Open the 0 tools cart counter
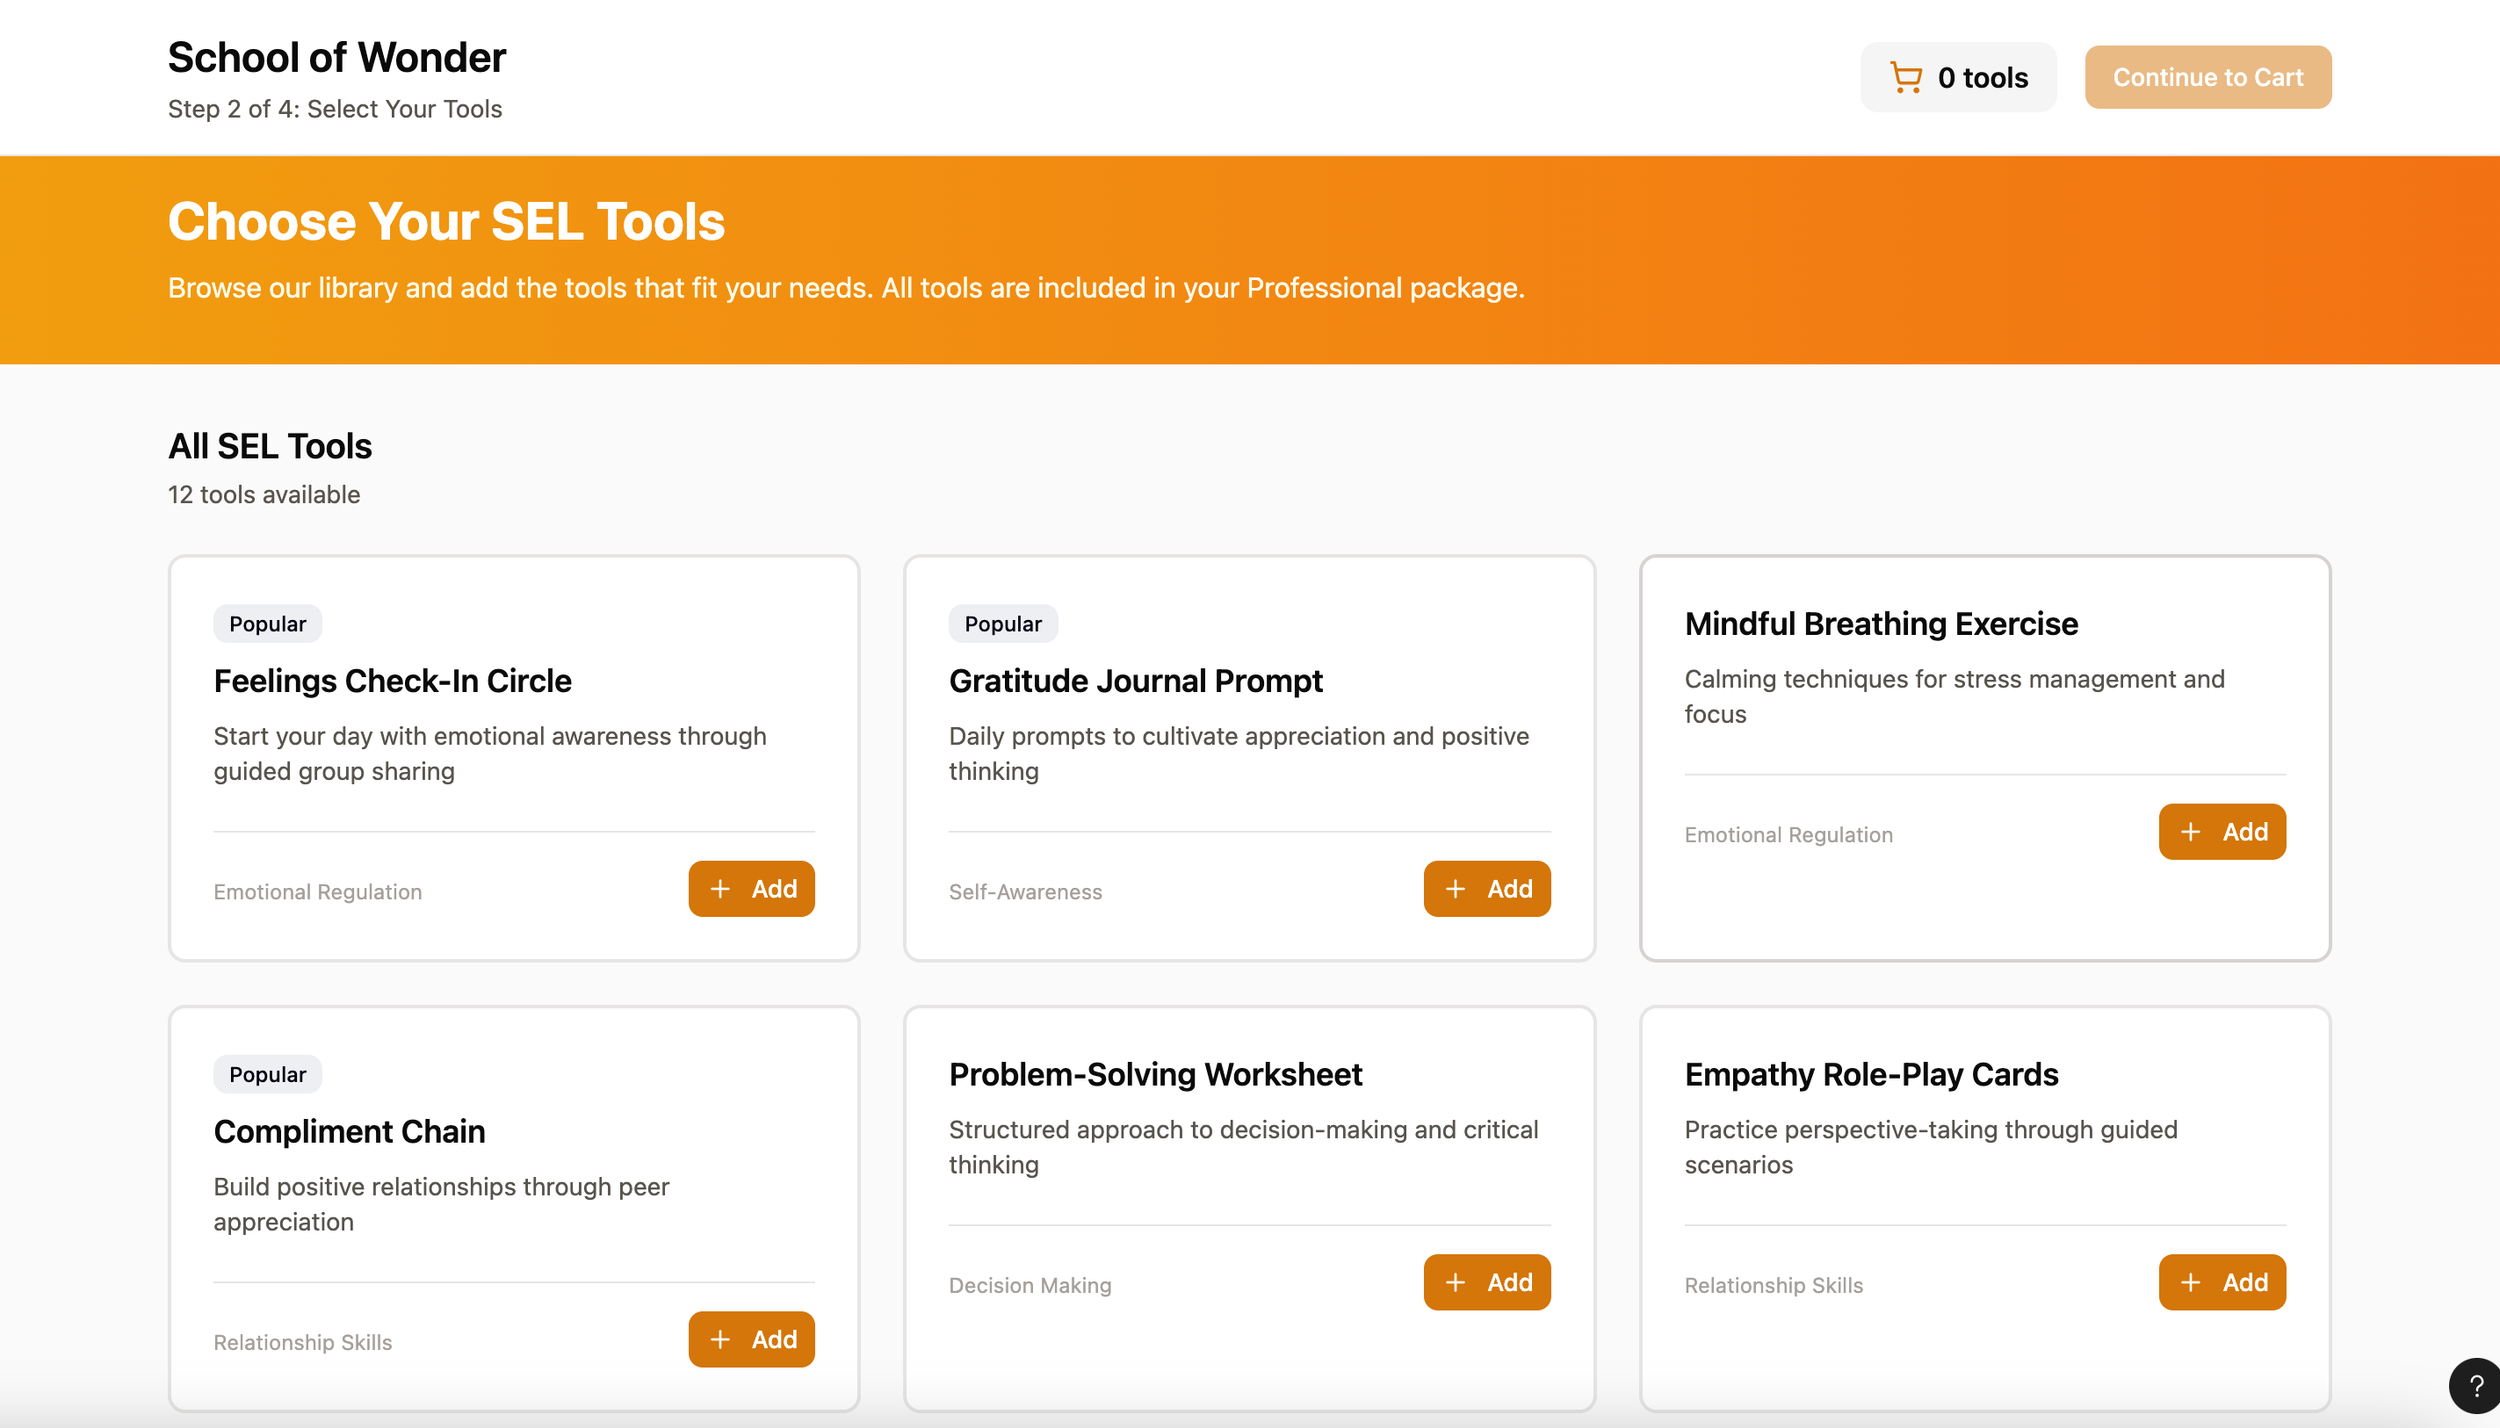This screenshot has width=2500, height=1428. click(x=1982, y=77)
